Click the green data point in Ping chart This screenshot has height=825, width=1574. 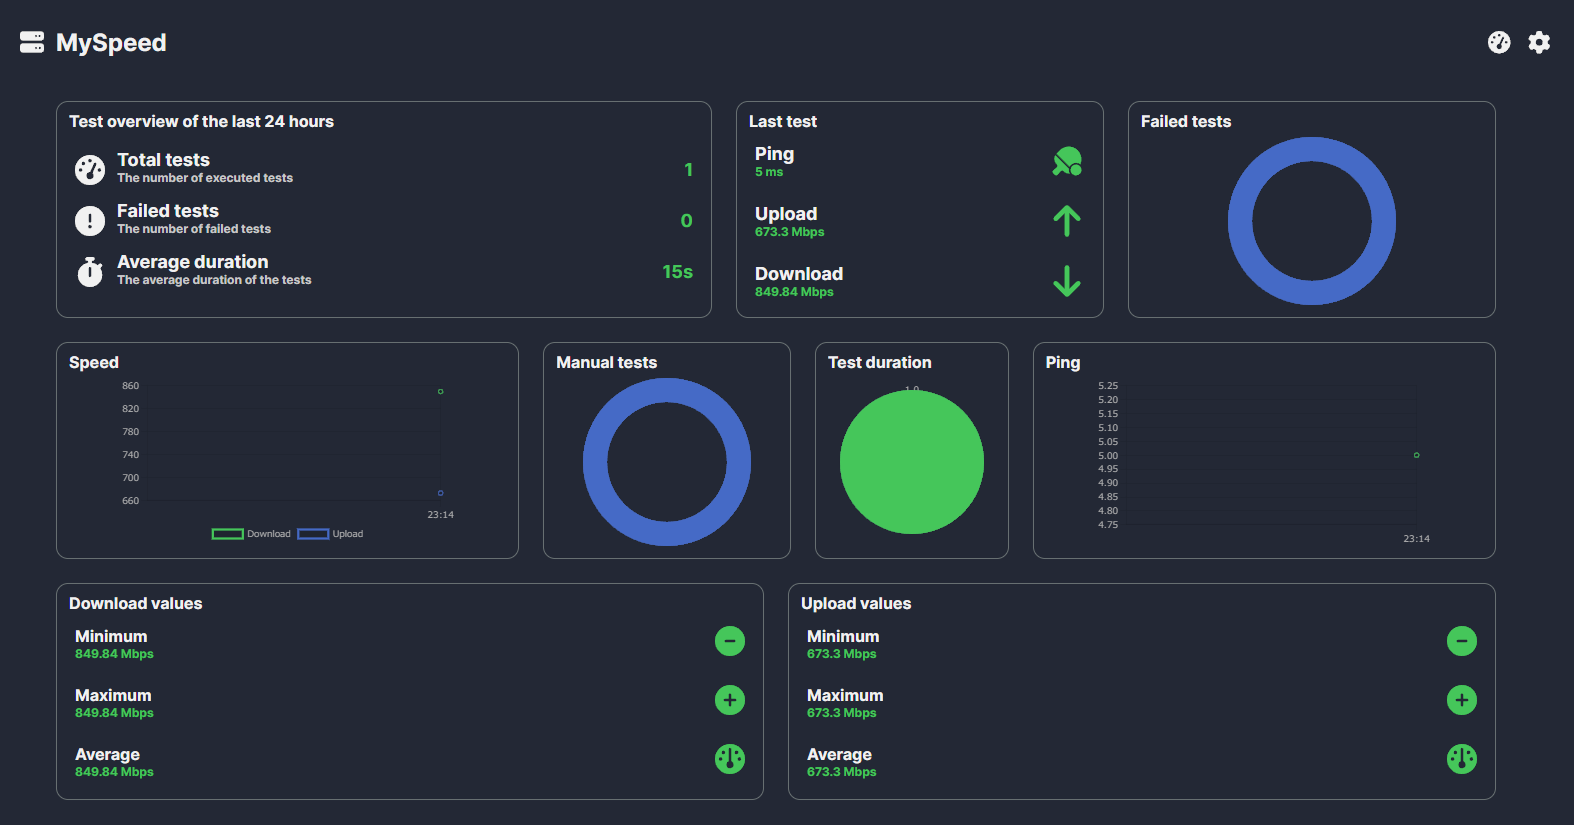click(x=1417, y=455)
